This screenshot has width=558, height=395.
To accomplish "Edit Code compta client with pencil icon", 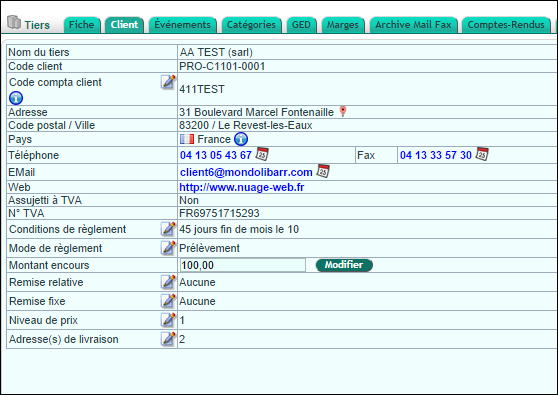I will pyautogui.click(x=168, y=82).
